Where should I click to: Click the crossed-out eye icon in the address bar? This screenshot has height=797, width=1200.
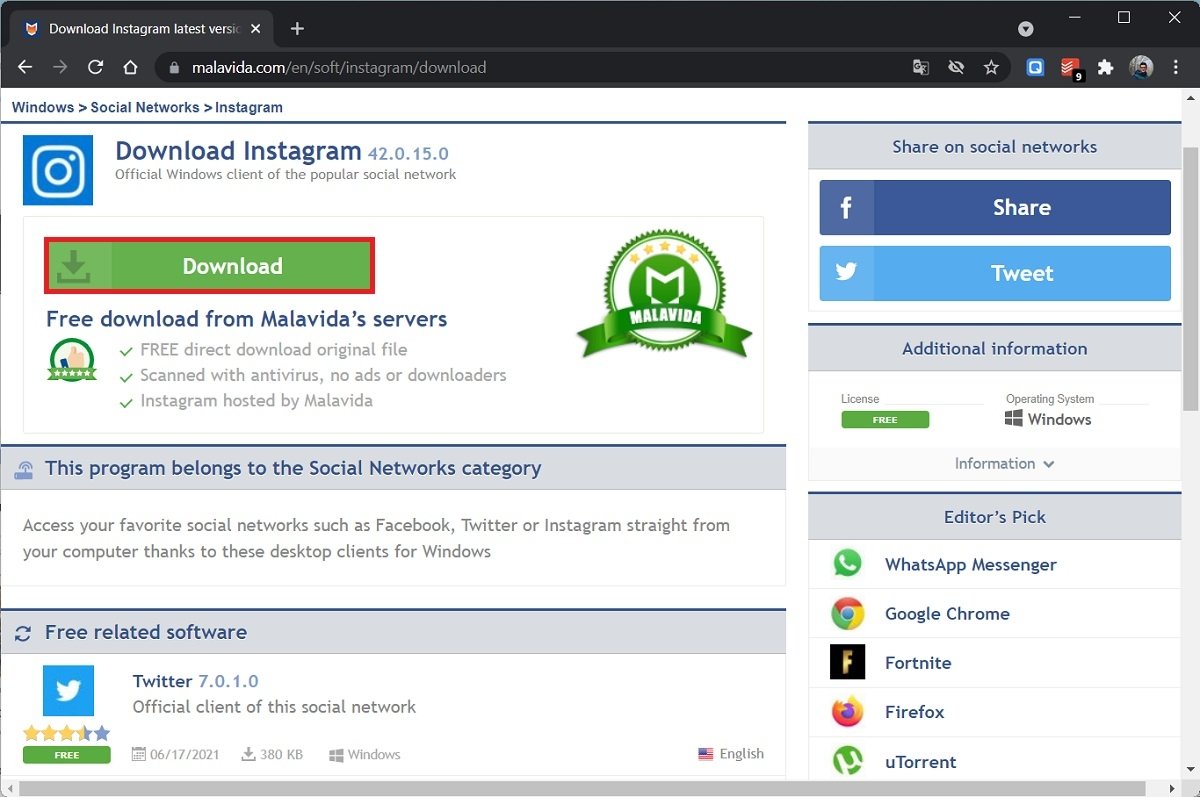[956, 68]
